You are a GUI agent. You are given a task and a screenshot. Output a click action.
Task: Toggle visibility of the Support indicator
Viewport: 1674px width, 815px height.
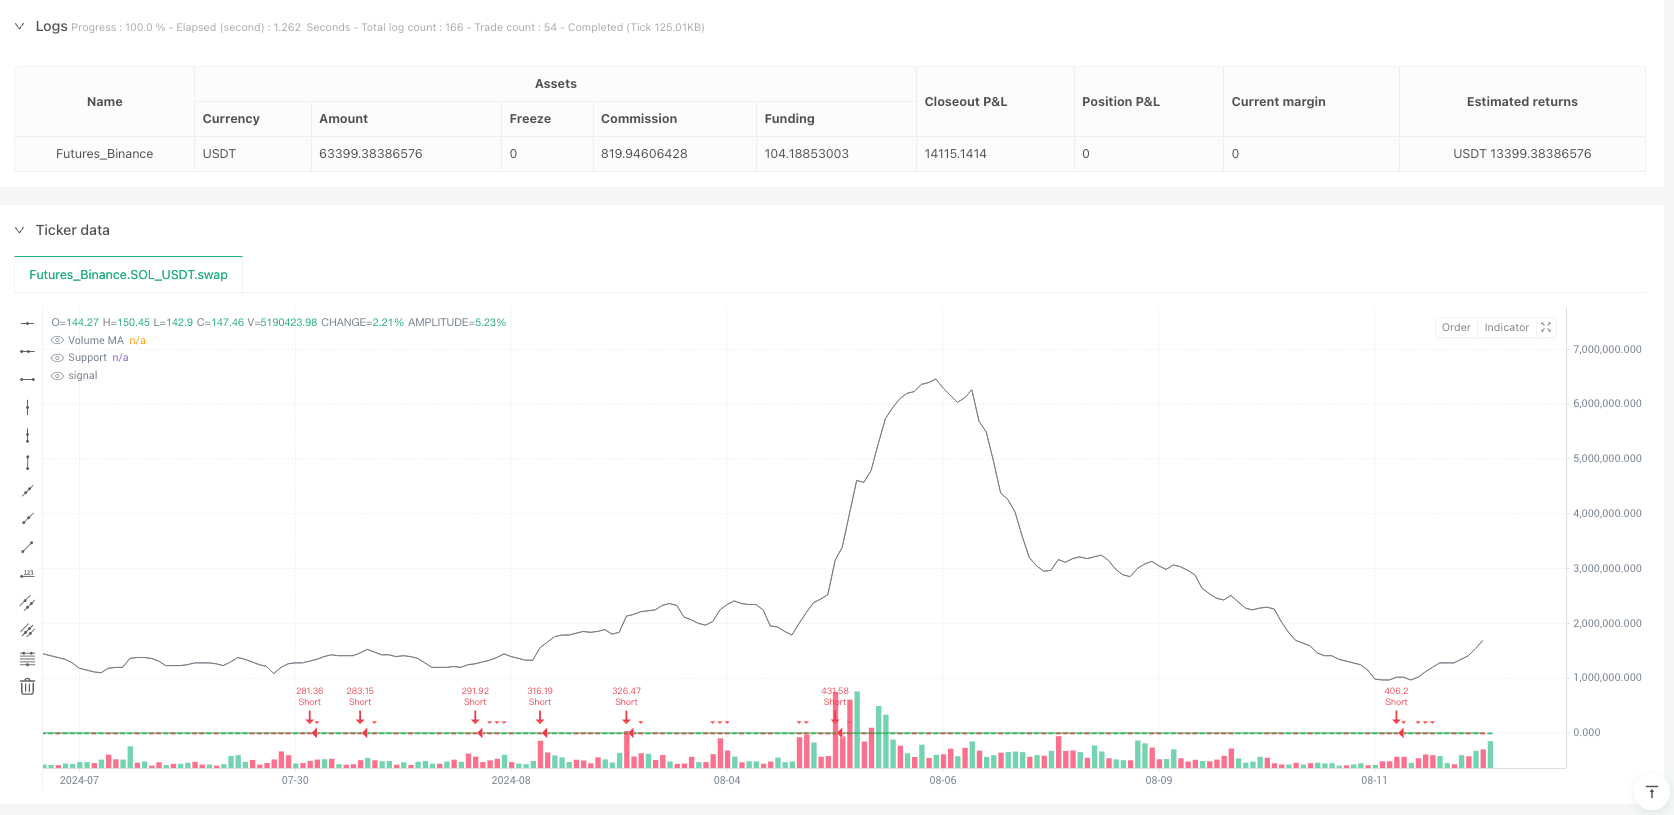coord(57,358)
